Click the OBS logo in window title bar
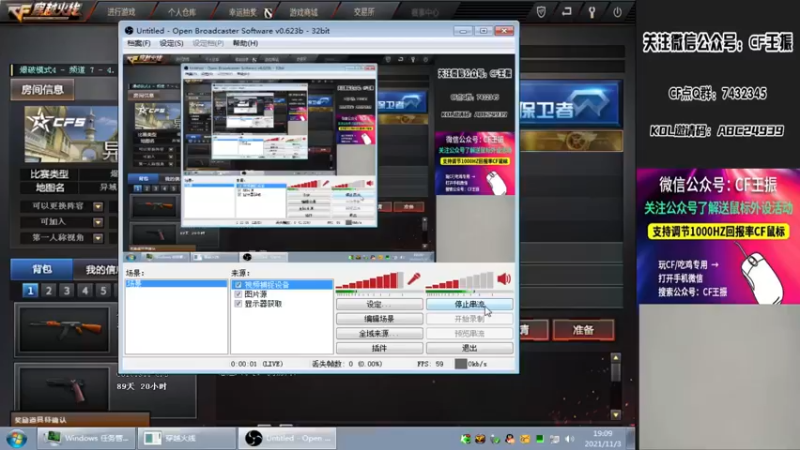The image size is (800, 450). click(129, 31)
